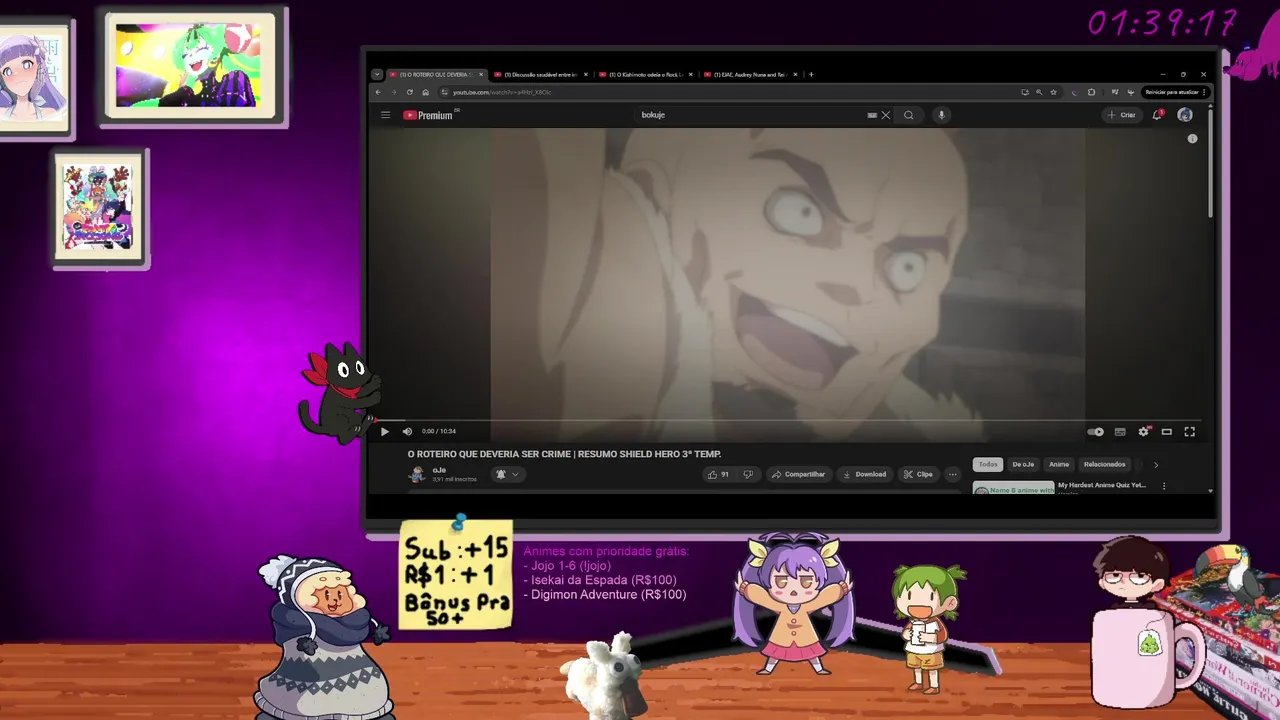Dislike the video
The width and height of the screenshot is (1280, 720).
[748, 474]
